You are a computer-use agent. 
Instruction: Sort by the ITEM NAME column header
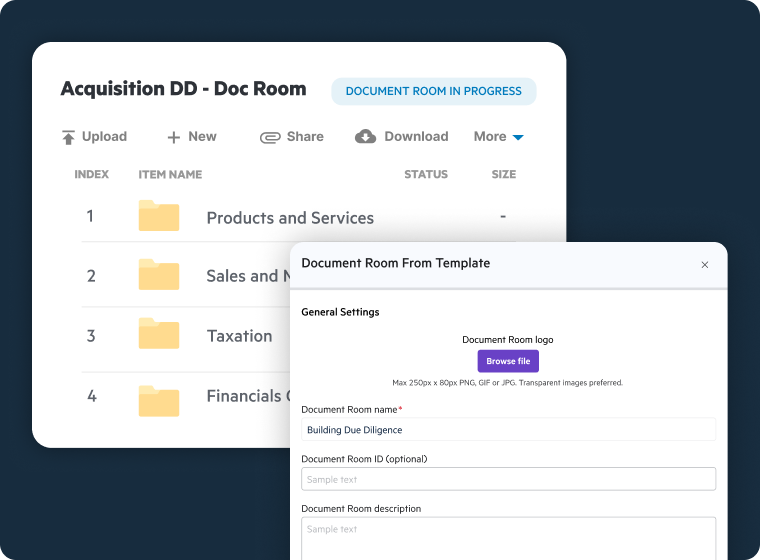click(x=170, y=174)
